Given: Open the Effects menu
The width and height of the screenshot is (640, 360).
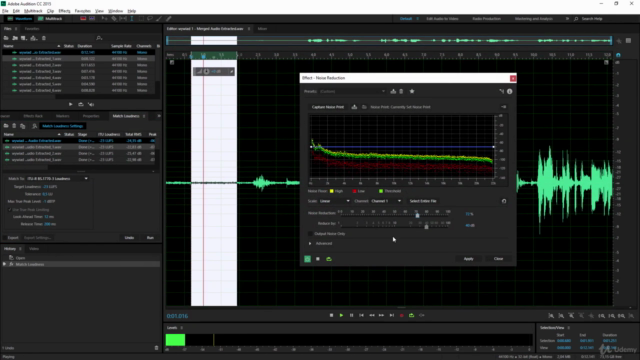Looking at the screenshot, I should click(64, 11).
